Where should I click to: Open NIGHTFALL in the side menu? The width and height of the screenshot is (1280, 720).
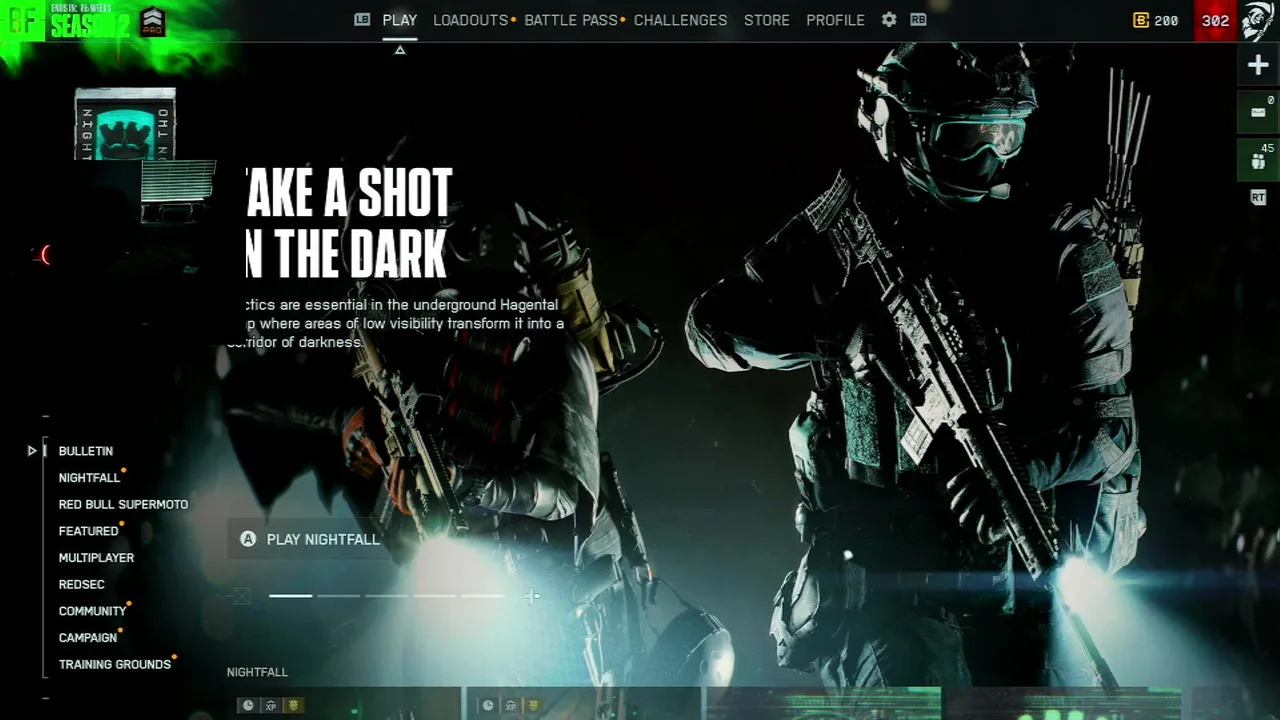point(89,478)
